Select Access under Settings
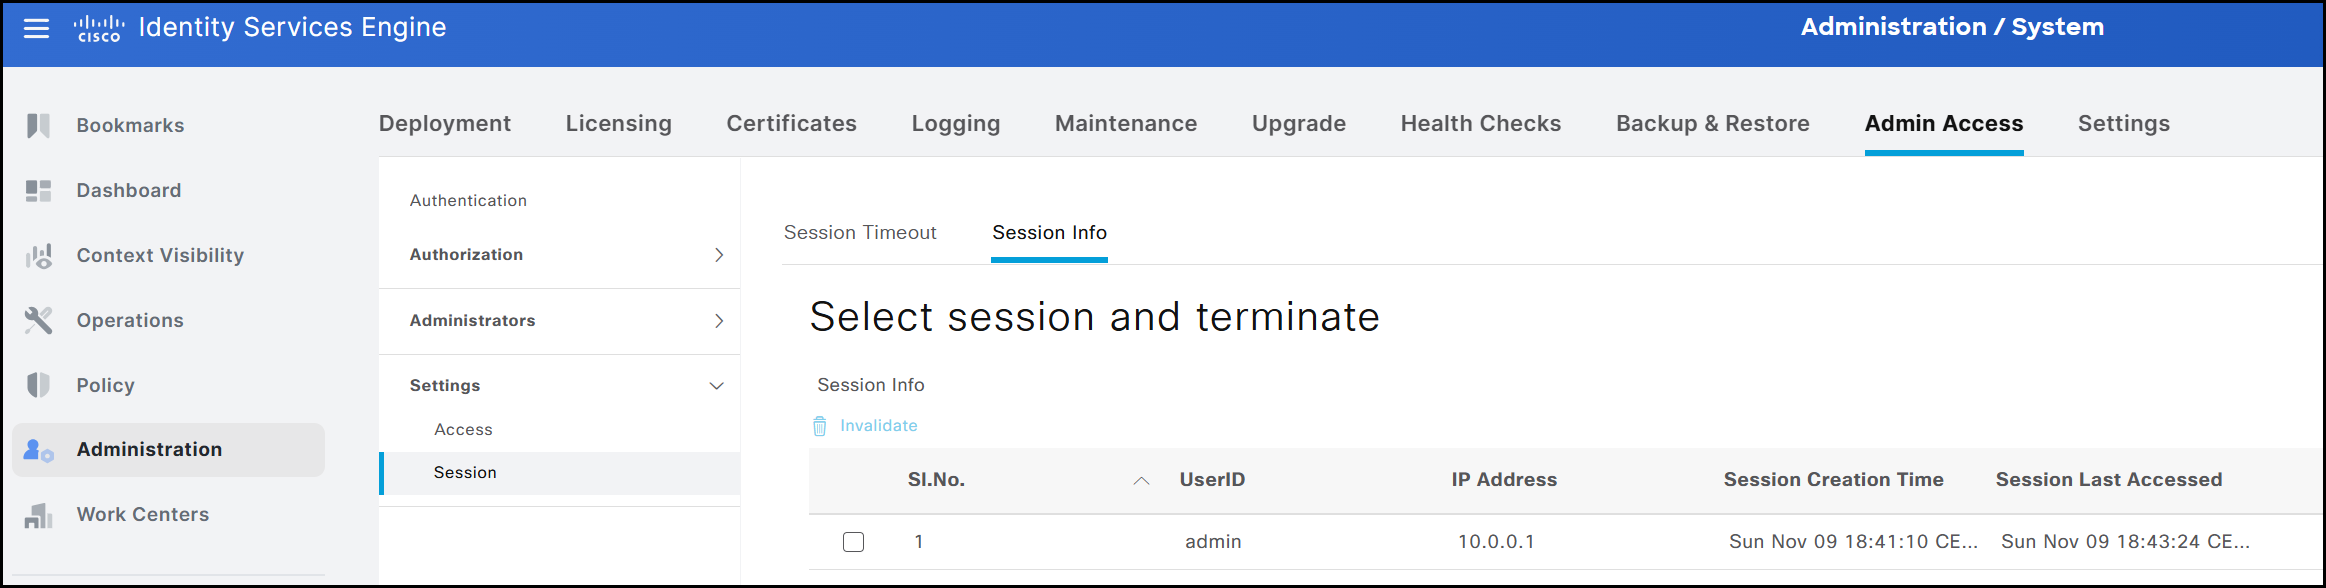The image size is (2326, 588). (x=463, y=430)
